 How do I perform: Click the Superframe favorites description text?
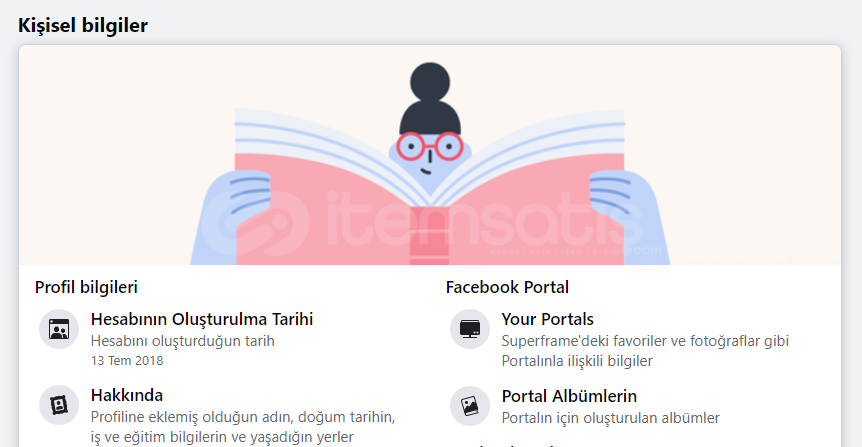645,351
